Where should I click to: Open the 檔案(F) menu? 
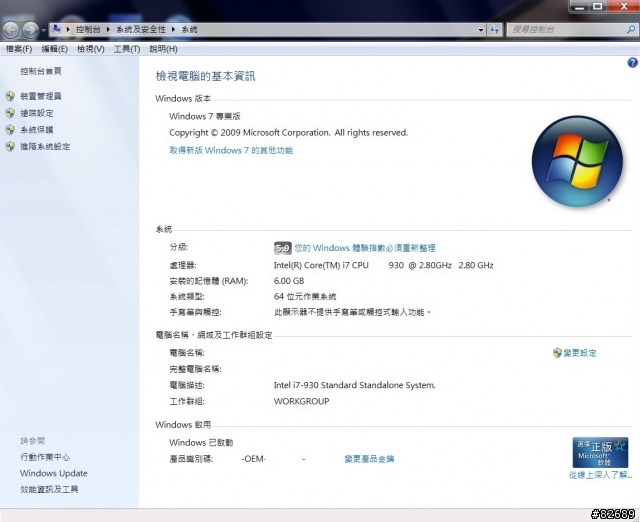19,49
